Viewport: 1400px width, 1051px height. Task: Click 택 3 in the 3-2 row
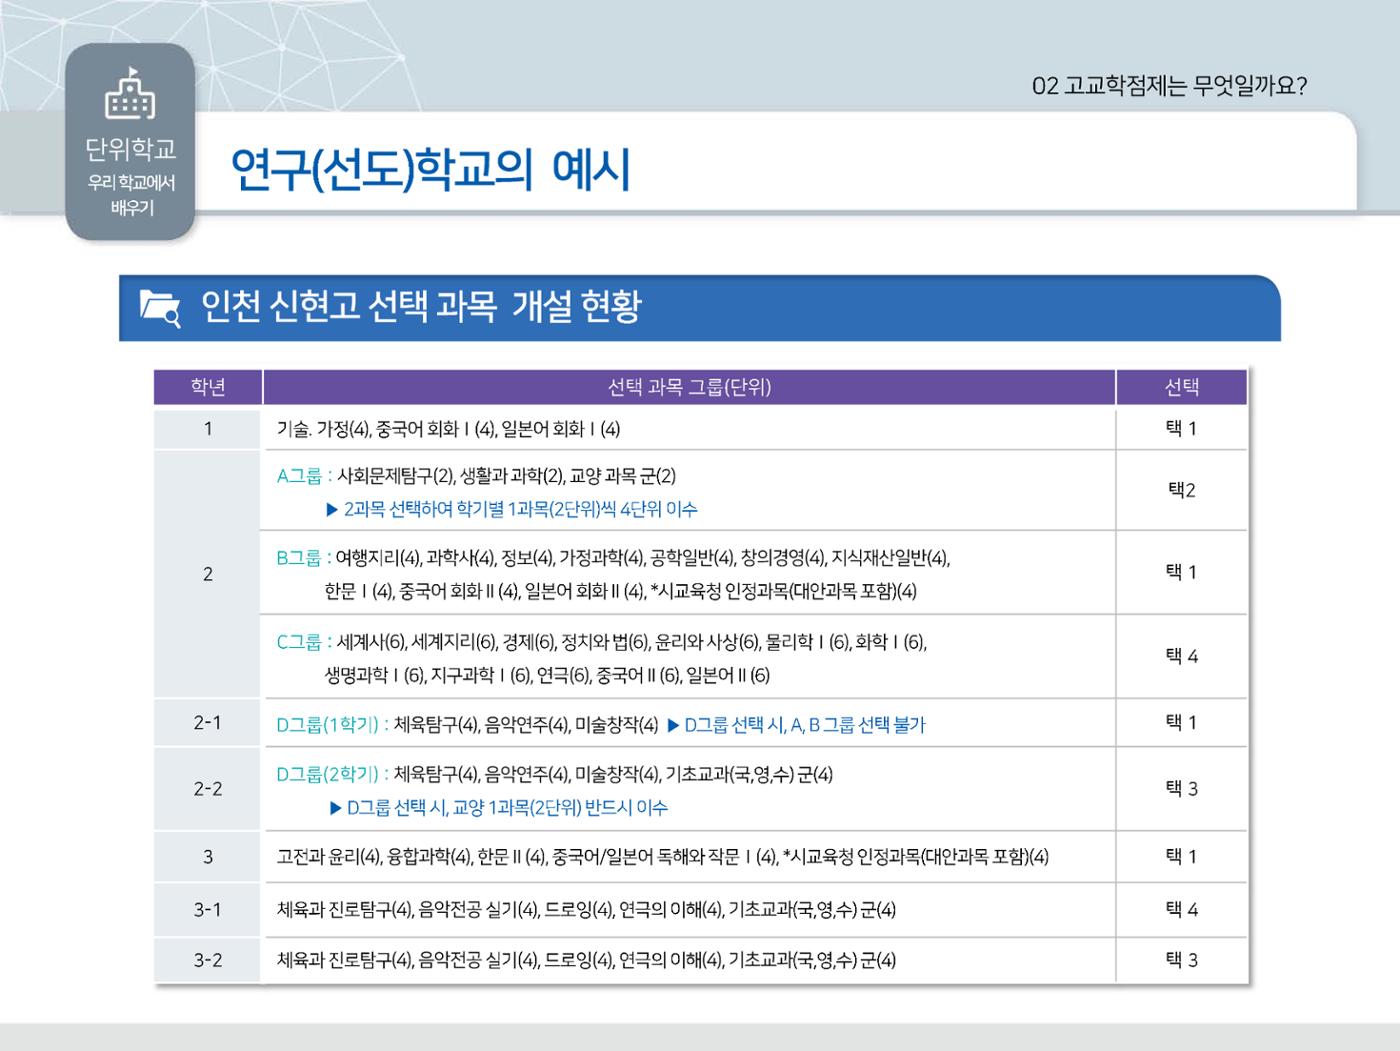click(x=1181, y=960)
